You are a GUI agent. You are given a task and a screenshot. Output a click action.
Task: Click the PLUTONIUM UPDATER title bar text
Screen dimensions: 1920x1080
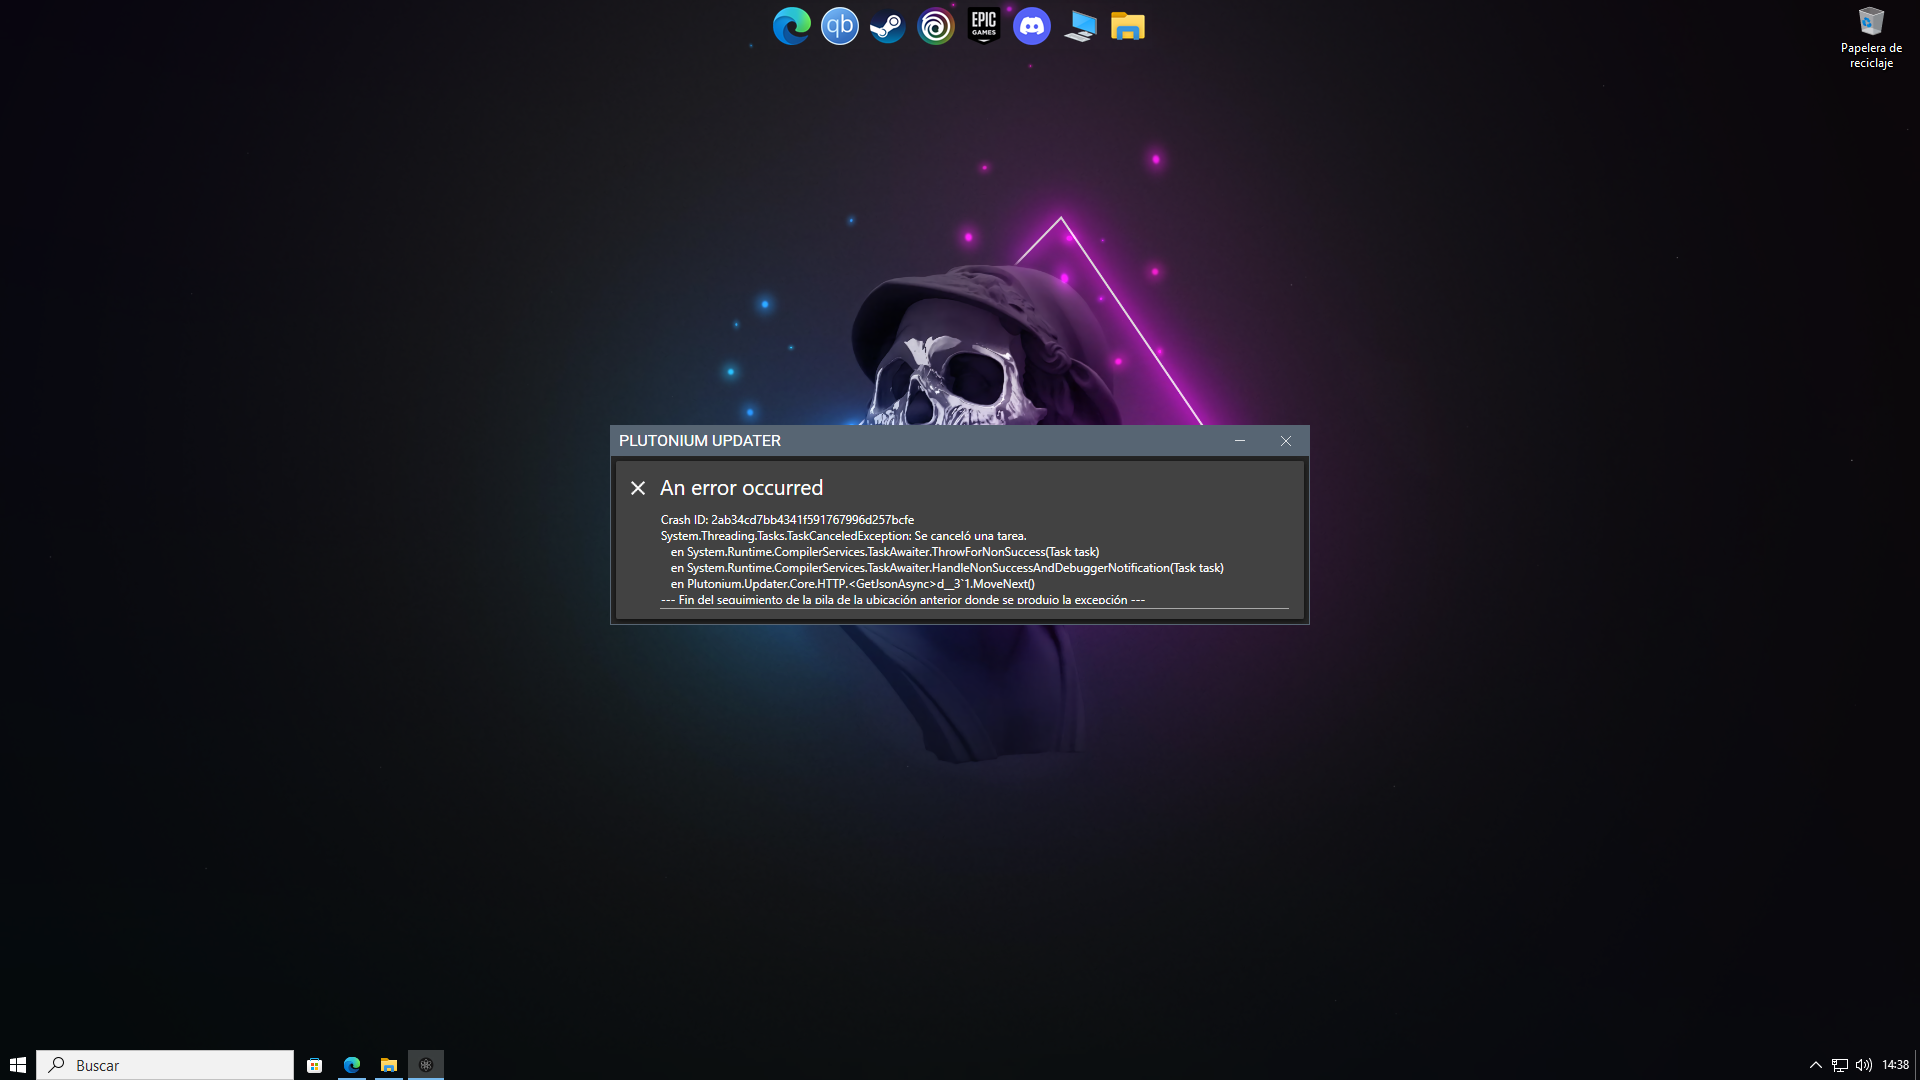point(700,441)
